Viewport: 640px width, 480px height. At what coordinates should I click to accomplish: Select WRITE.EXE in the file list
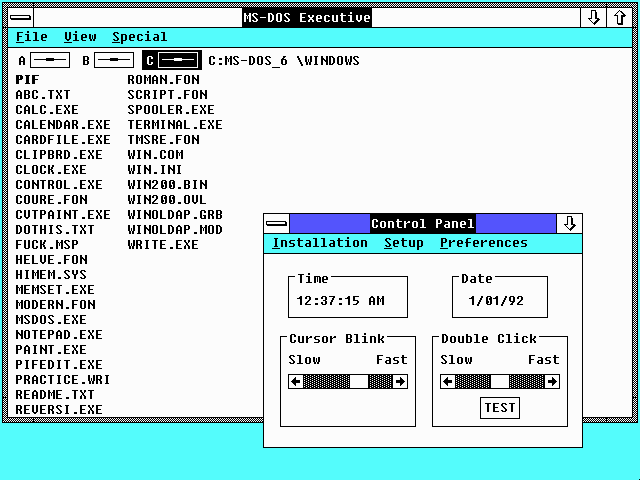[163, 245]
